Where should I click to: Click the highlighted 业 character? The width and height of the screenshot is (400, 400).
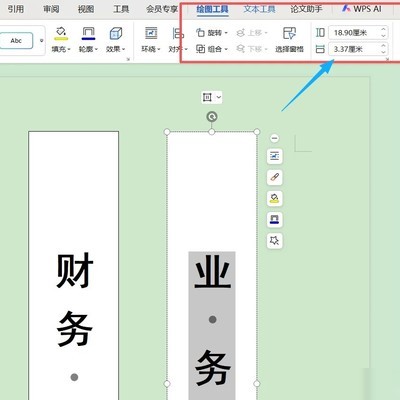[213, 272]
